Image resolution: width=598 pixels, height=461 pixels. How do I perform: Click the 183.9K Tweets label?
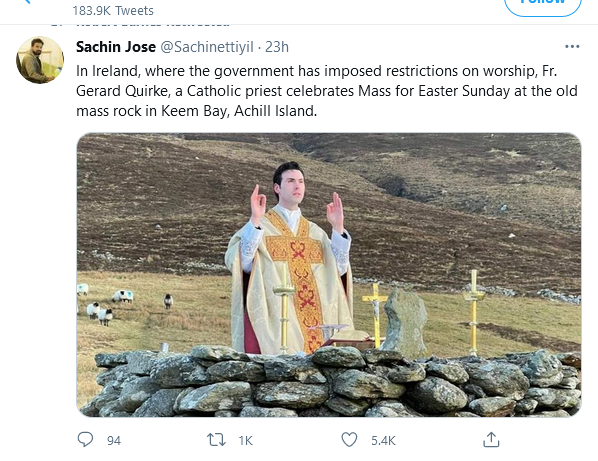coord(113,11)
